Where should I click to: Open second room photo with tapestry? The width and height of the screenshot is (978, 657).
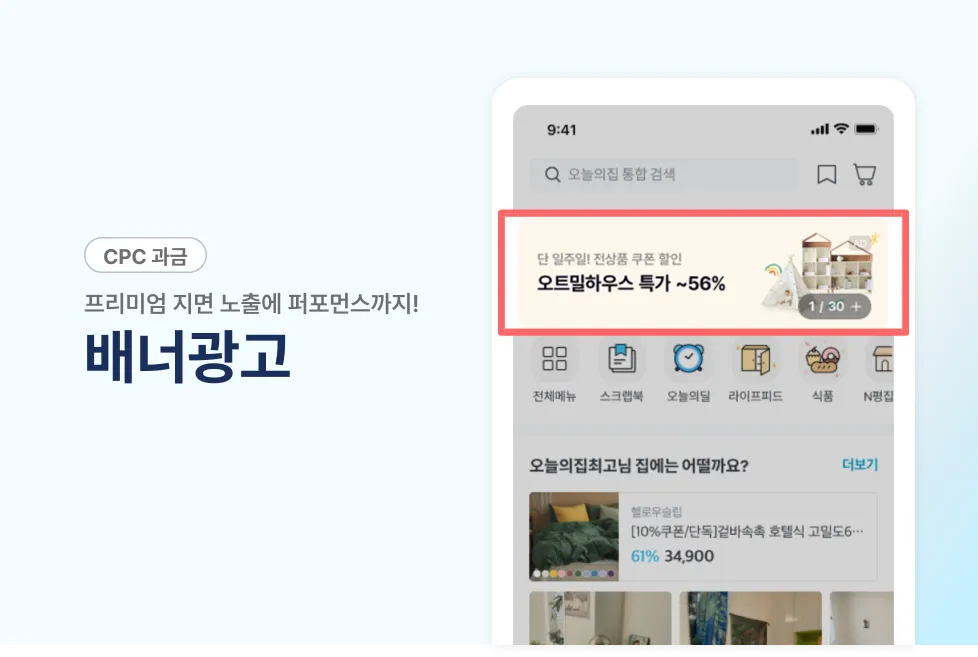pos(750,618)
